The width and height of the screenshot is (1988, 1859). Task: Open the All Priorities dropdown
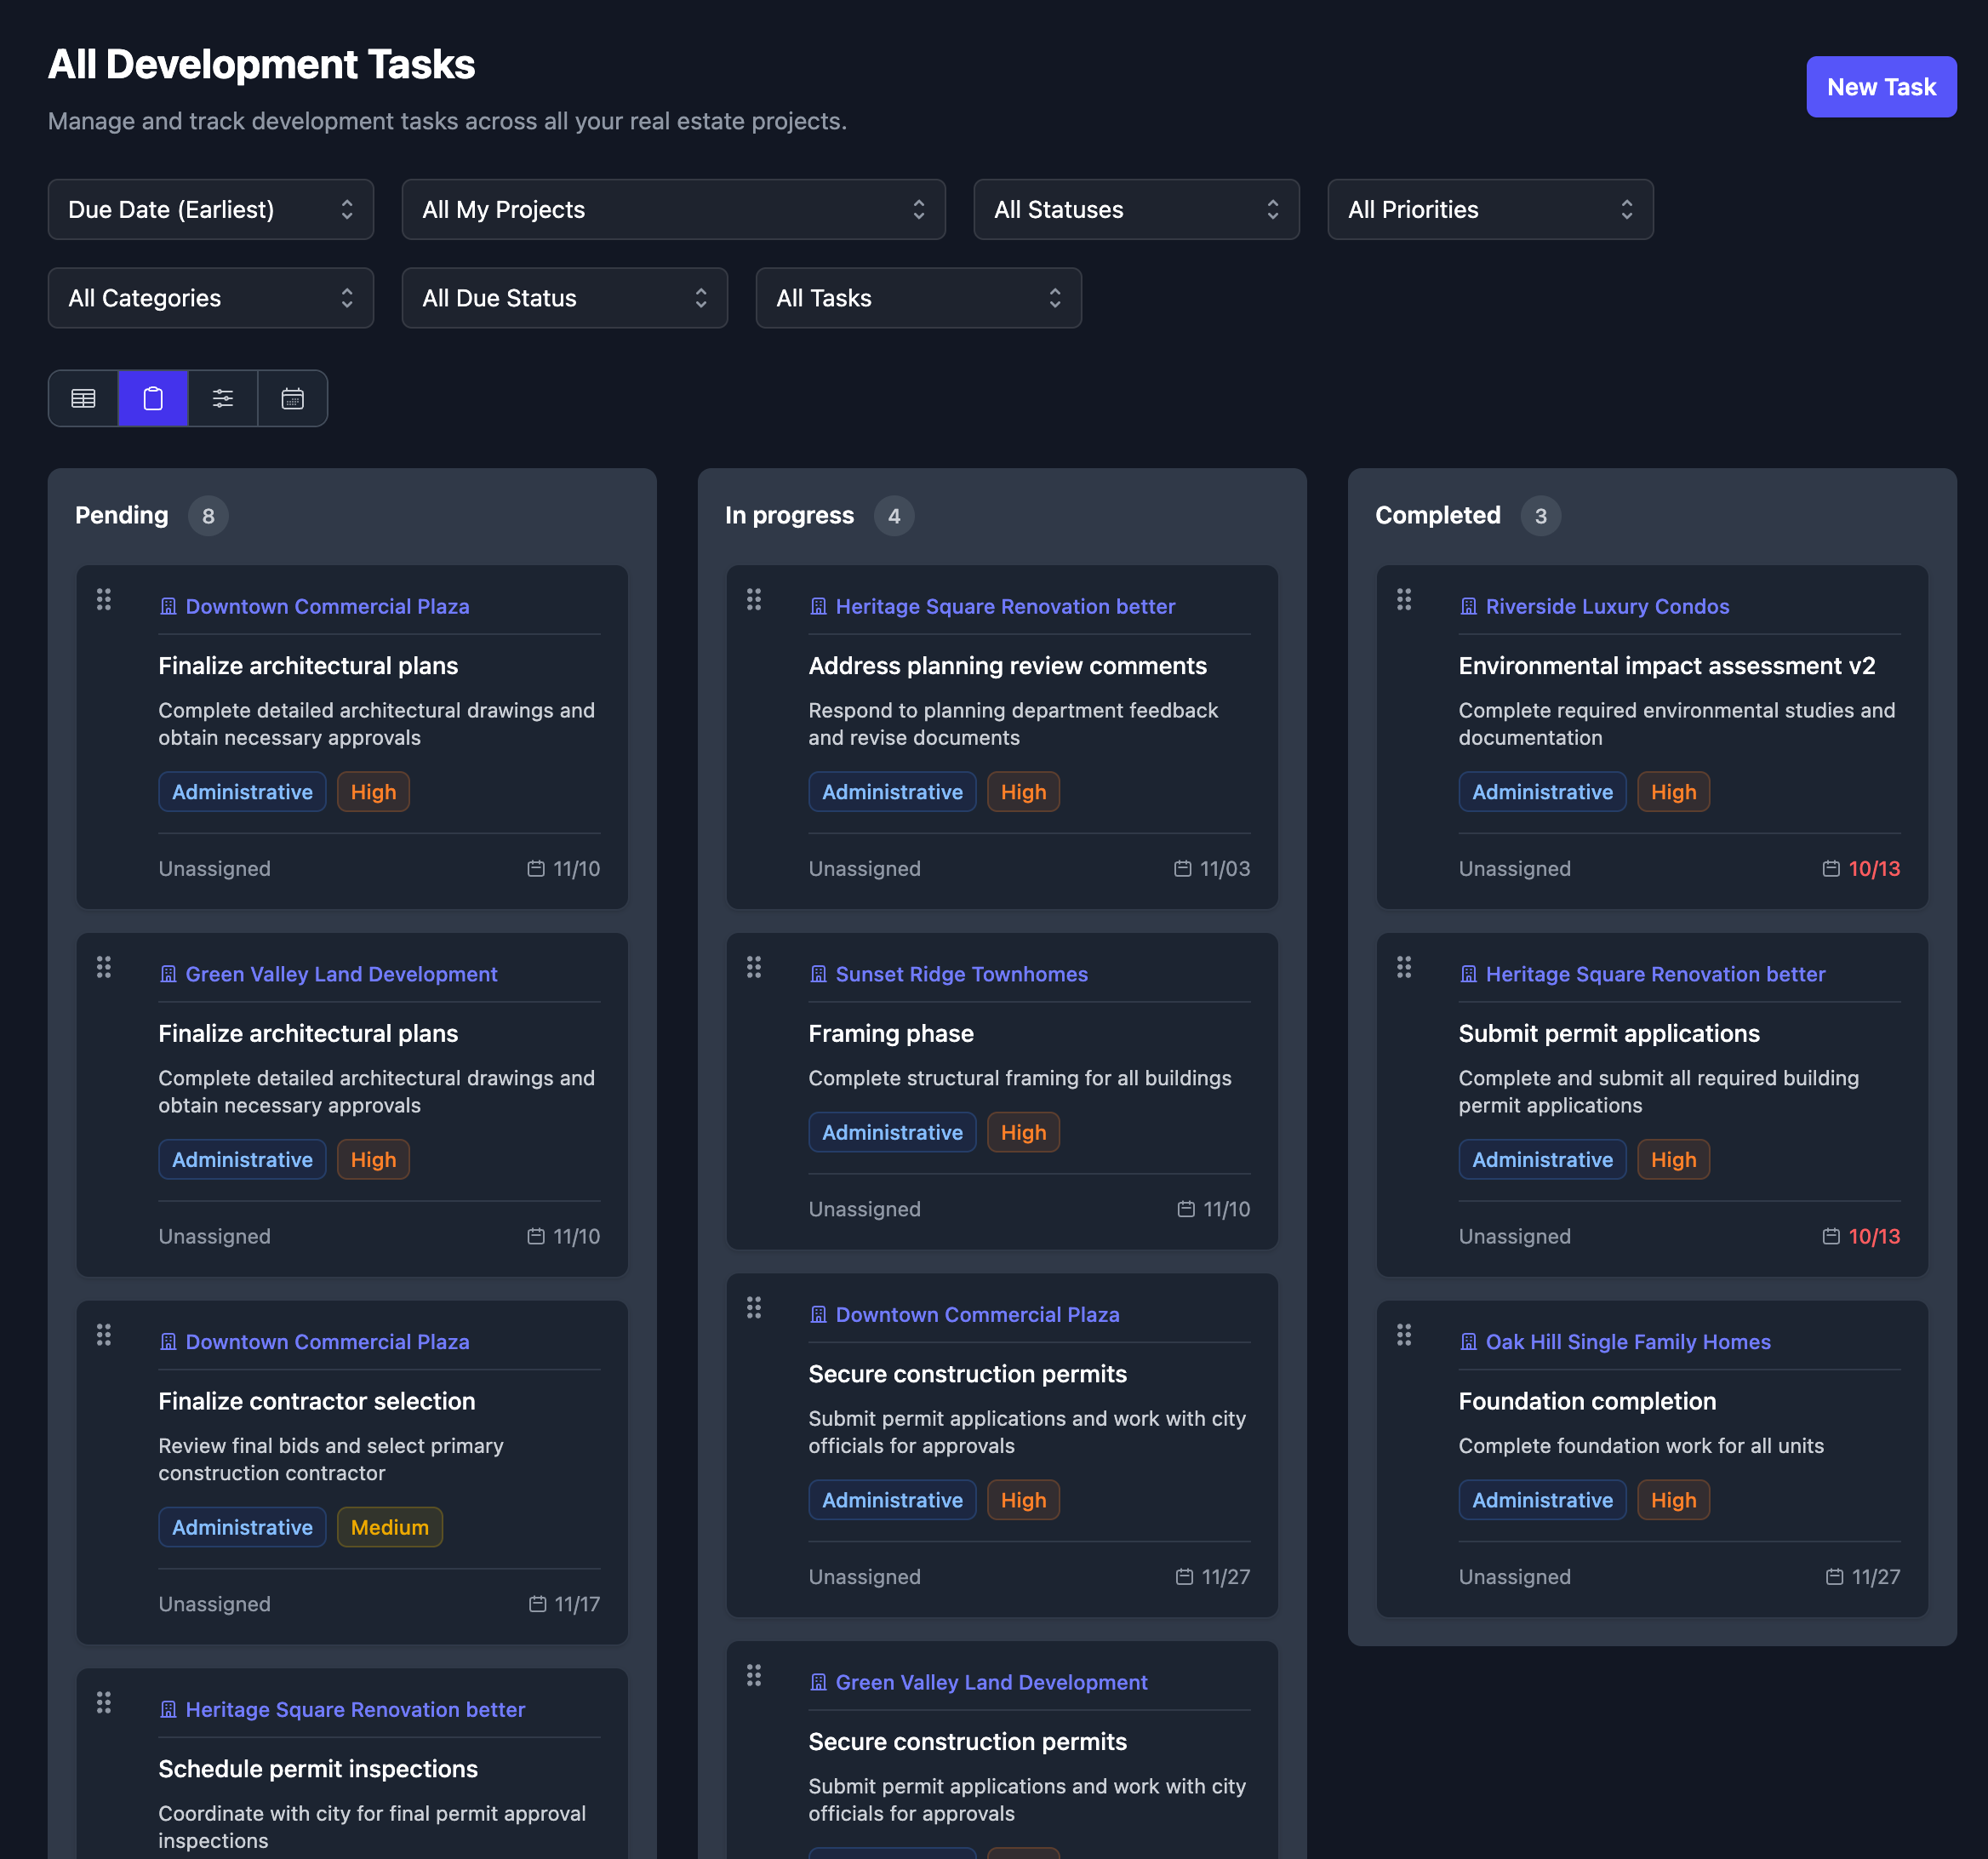(x=1489, y=209)
